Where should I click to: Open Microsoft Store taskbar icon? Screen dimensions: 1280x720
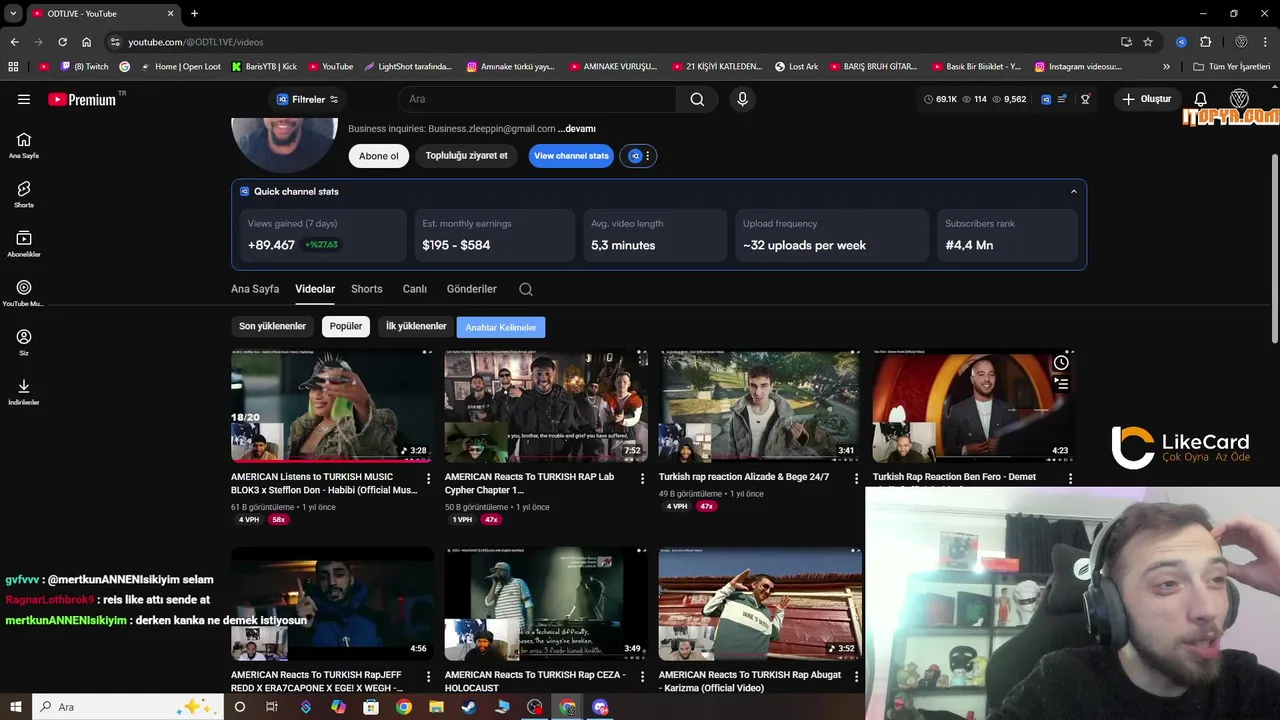click(x=371, y=707)
